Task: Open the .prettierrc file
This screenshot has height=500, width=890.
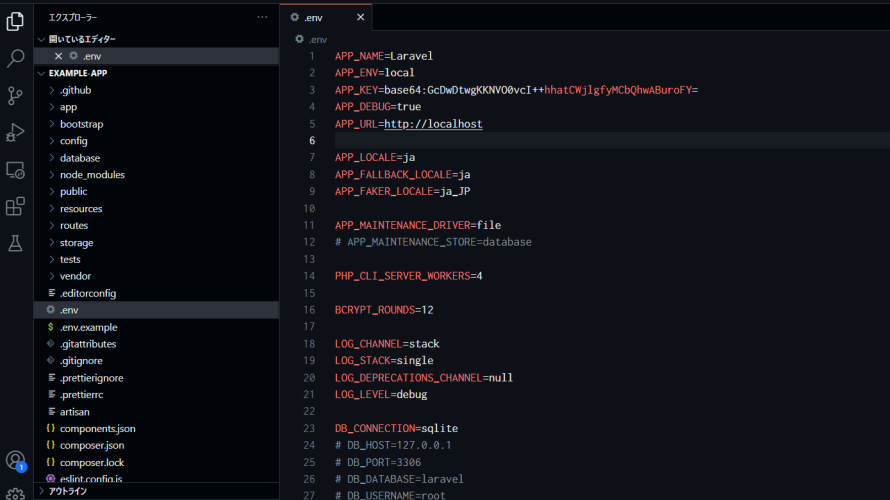Action: coord(82,394)
